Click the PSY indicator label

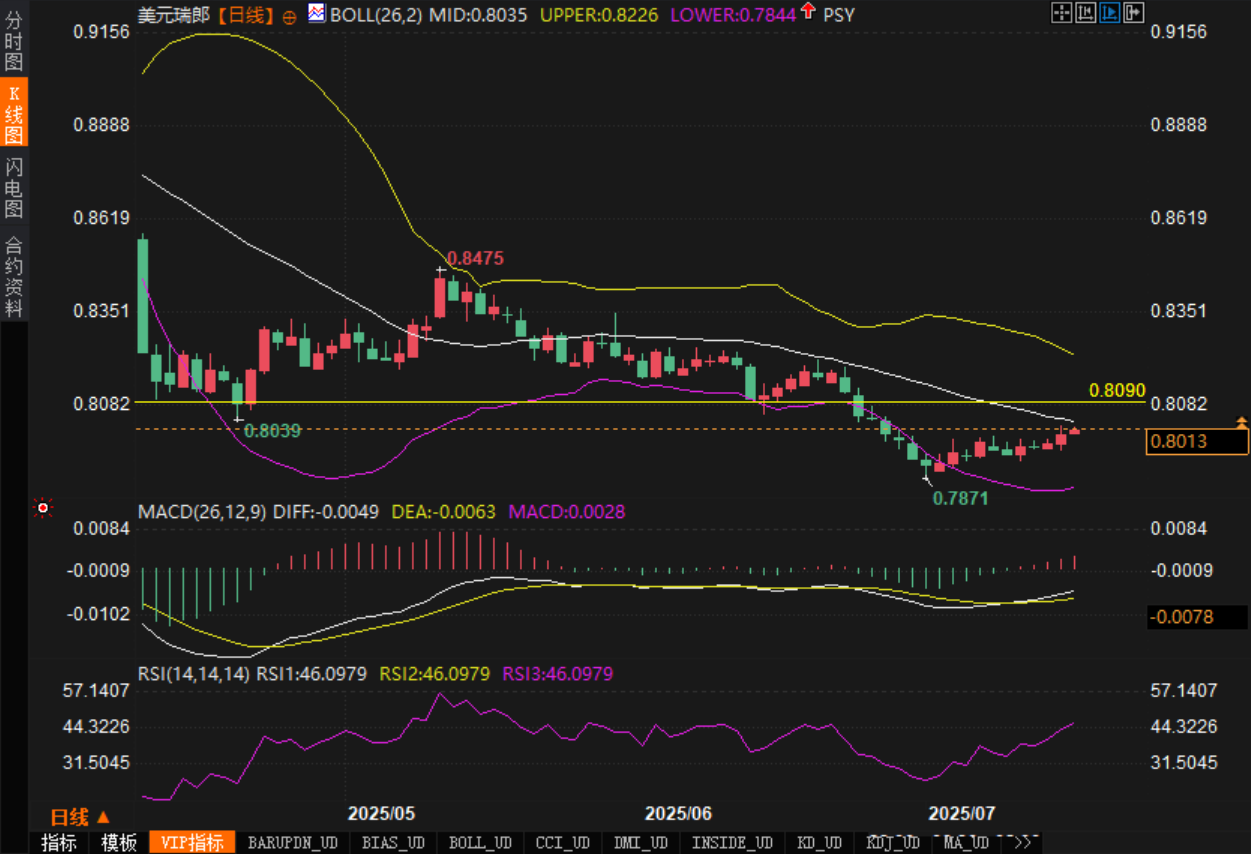(840, 15)
